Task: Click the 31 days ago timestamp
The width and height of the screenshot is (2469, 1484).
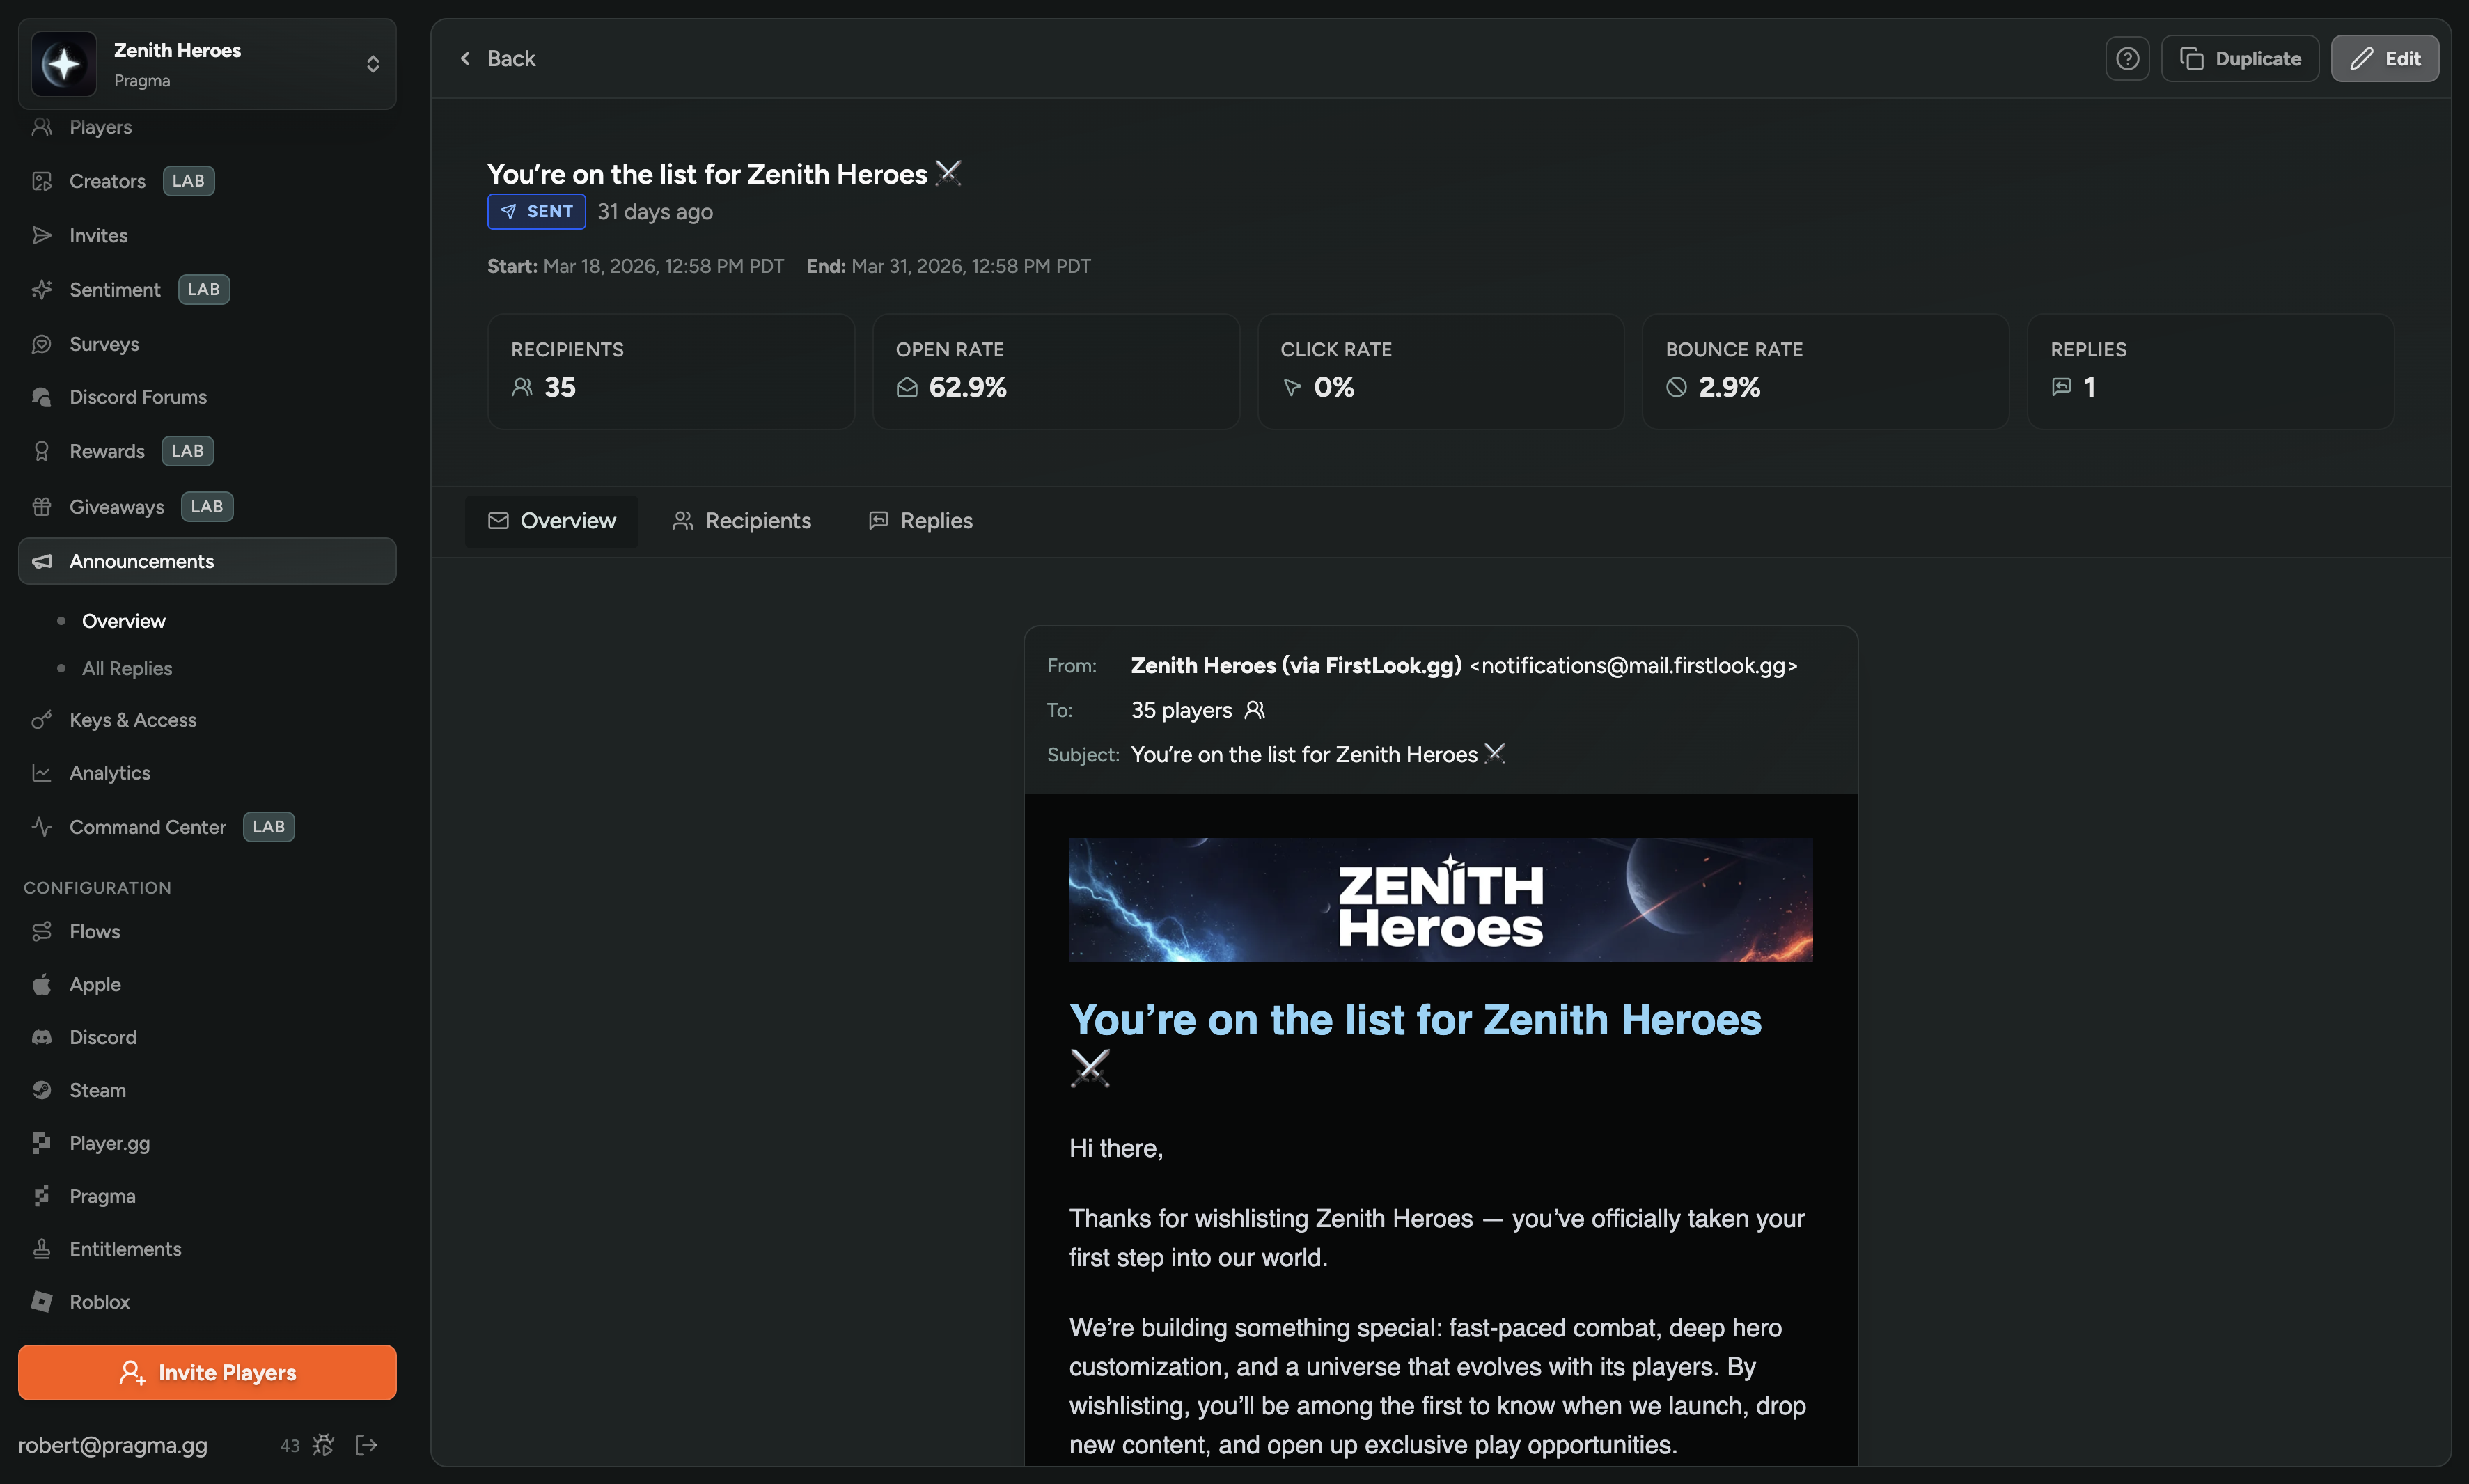Action: [x=655, y=212]
